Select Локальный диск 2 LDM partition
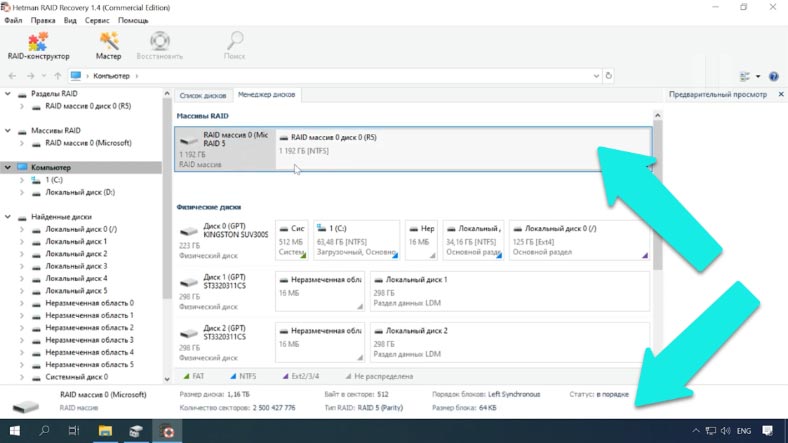The image size is (788, 443). (510, 343)
